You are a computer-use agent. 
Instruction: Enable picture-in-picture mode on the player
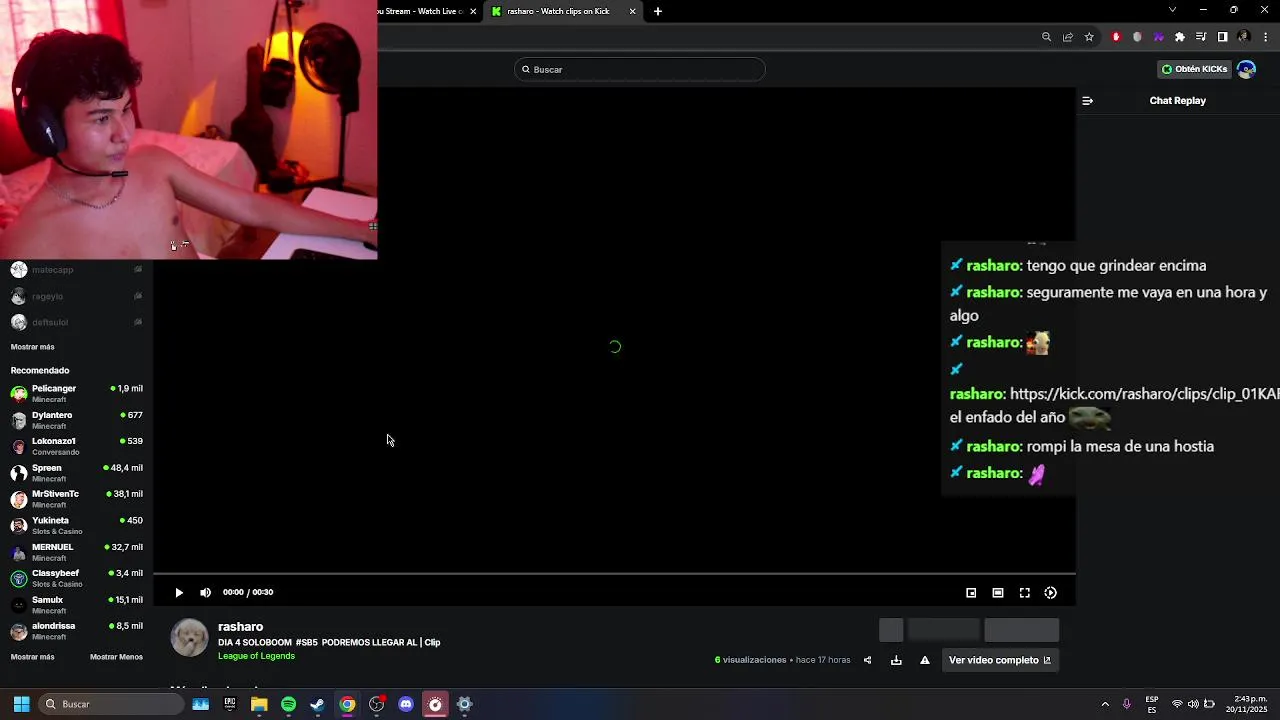pyautogui.click(x=971, y=593)
